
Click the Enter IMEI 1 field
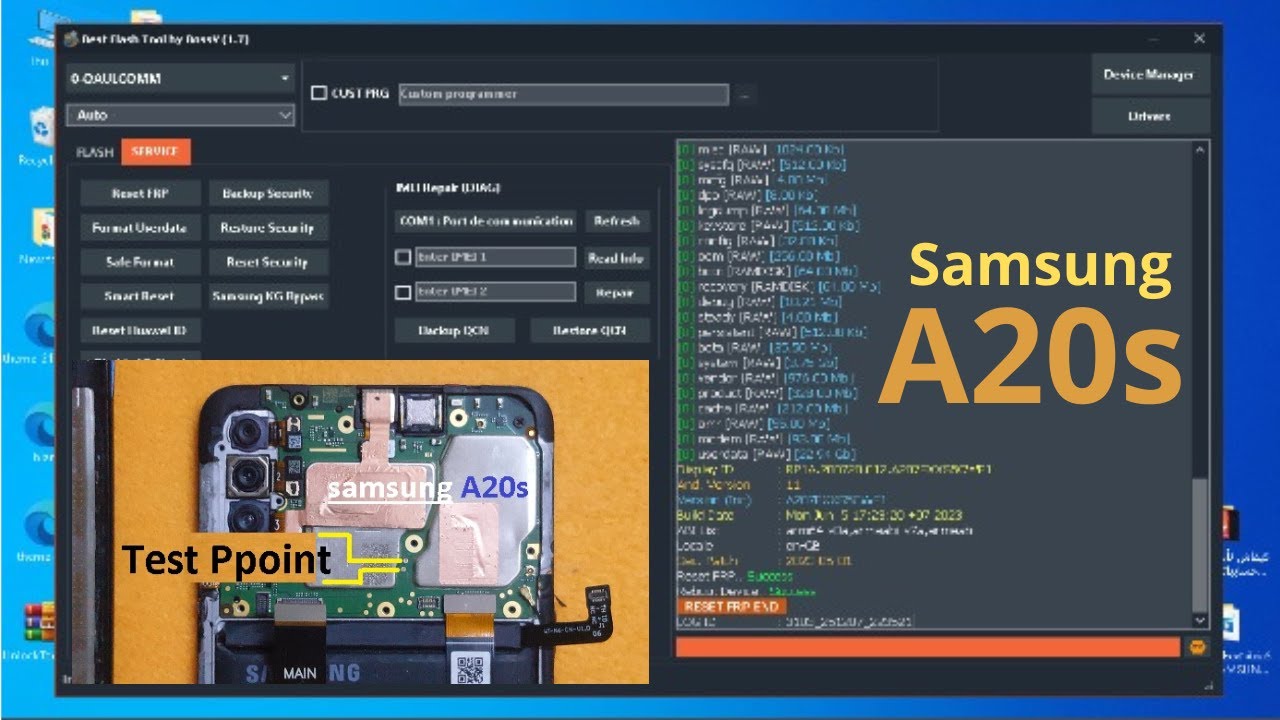point(495,257)
